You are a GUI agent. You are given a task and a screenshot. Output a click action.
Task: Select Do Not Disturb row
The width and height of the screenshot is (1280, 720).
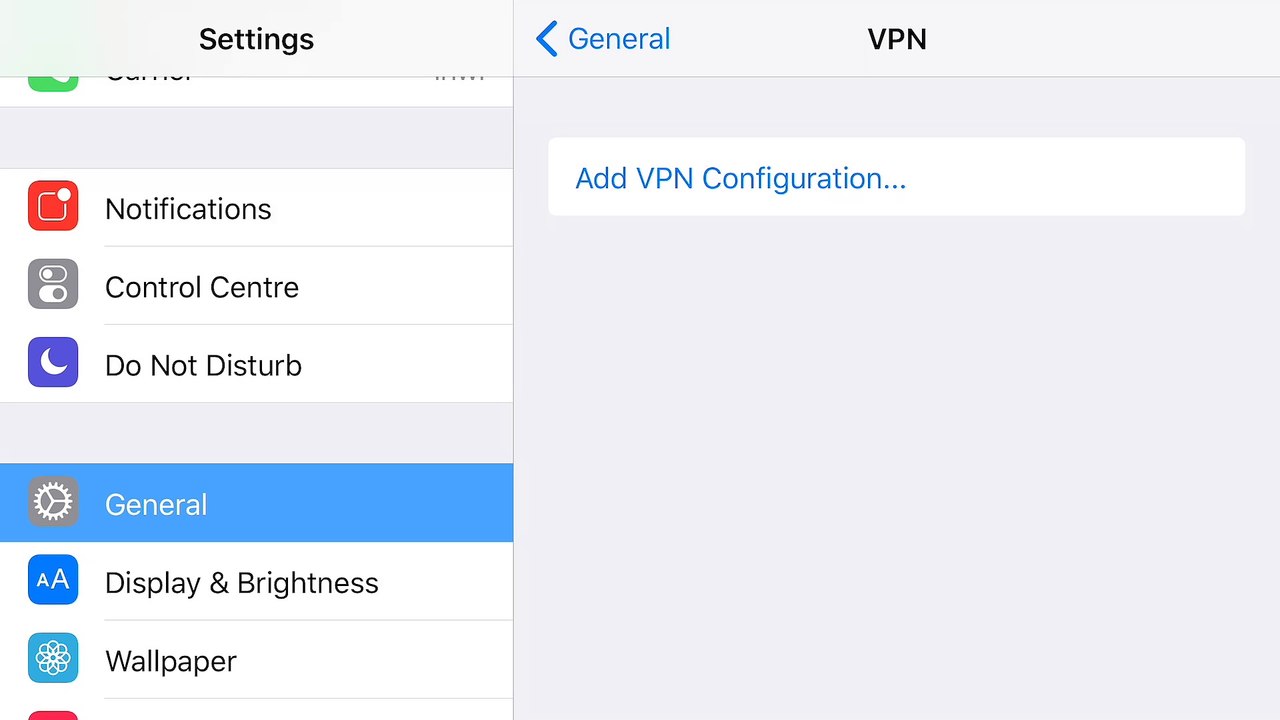(256, 364)
